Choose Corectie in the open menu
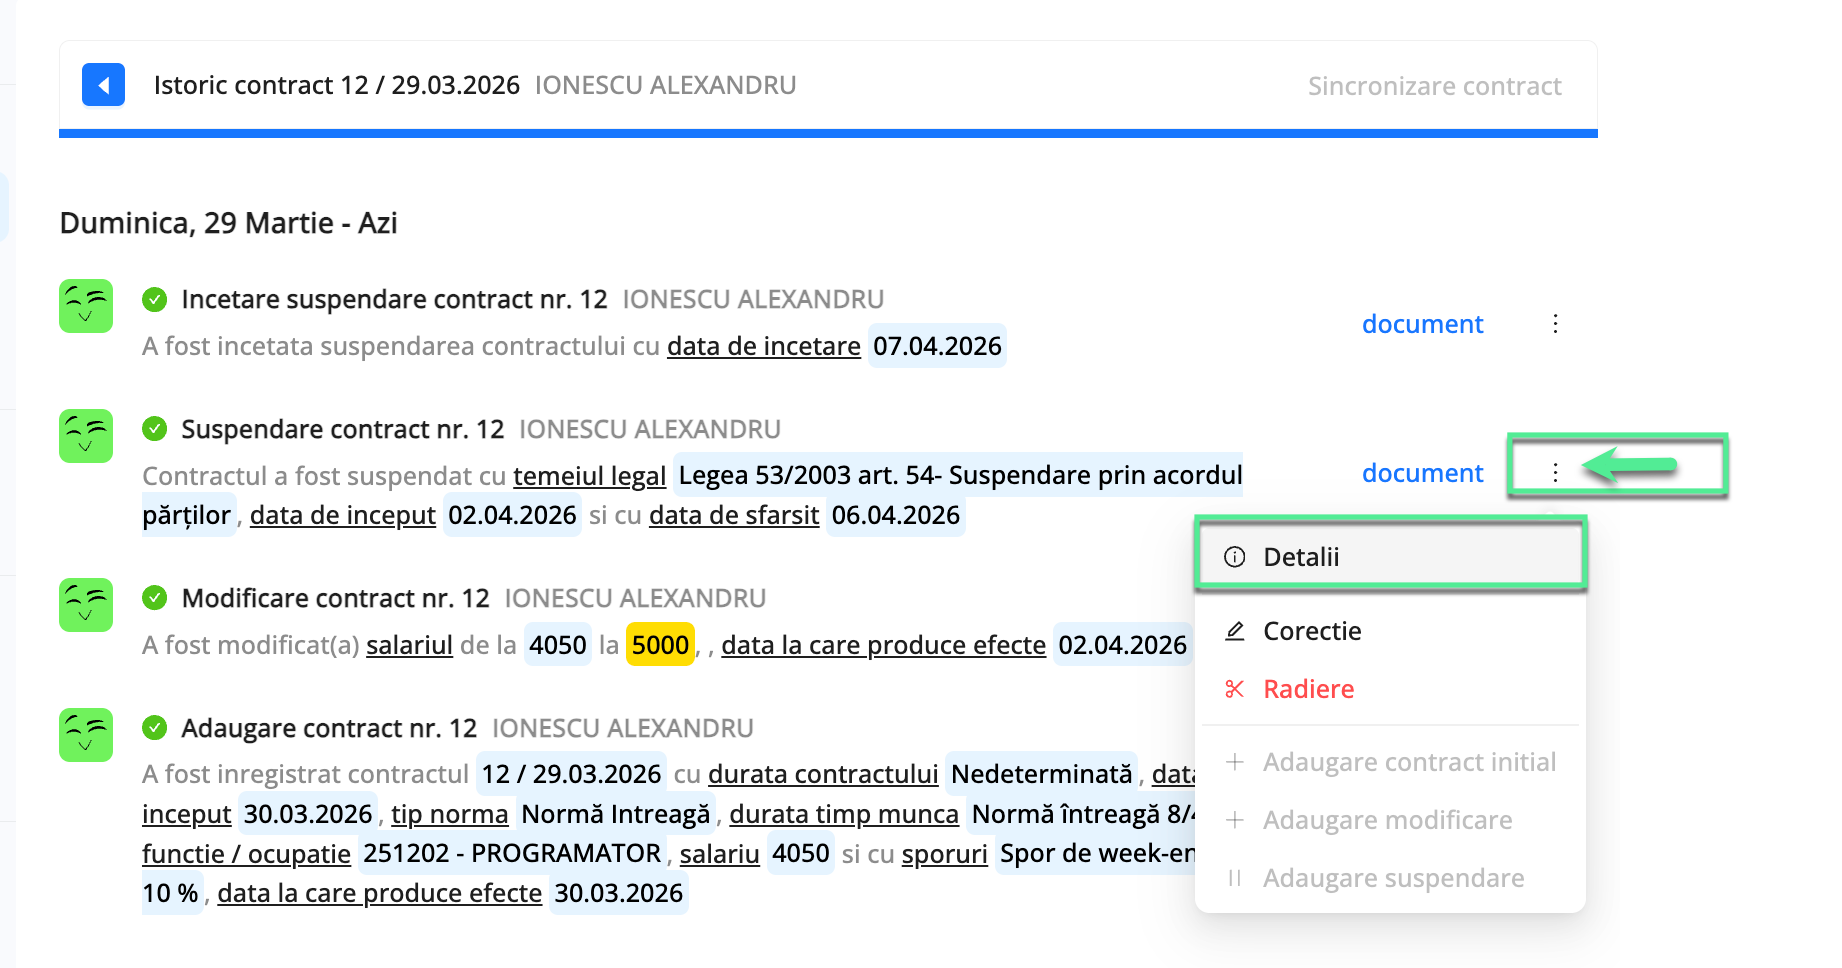Image resolution: width=1842 pixels, height=968 pixels. [1312, 631]
